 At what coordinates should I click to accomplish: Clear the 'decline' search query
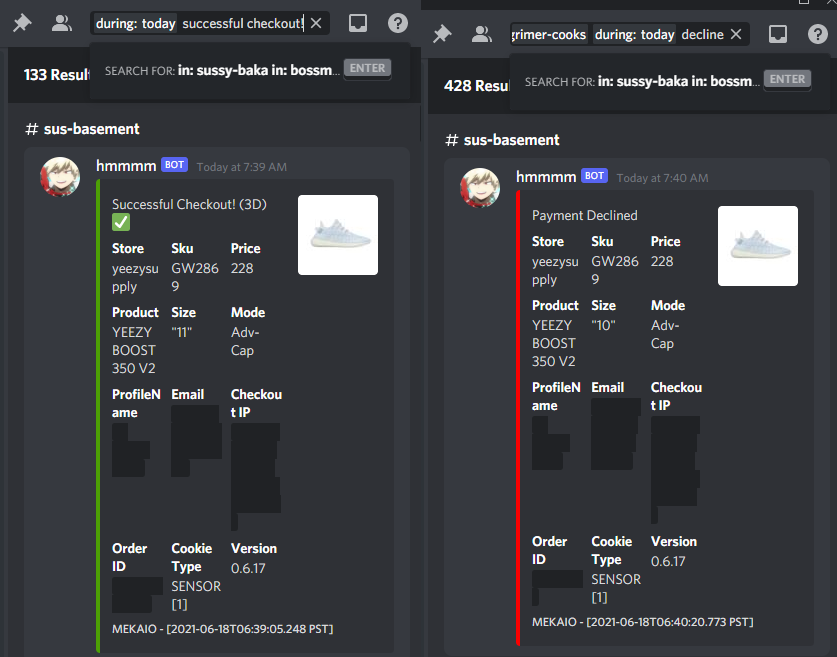coord(736,34)
